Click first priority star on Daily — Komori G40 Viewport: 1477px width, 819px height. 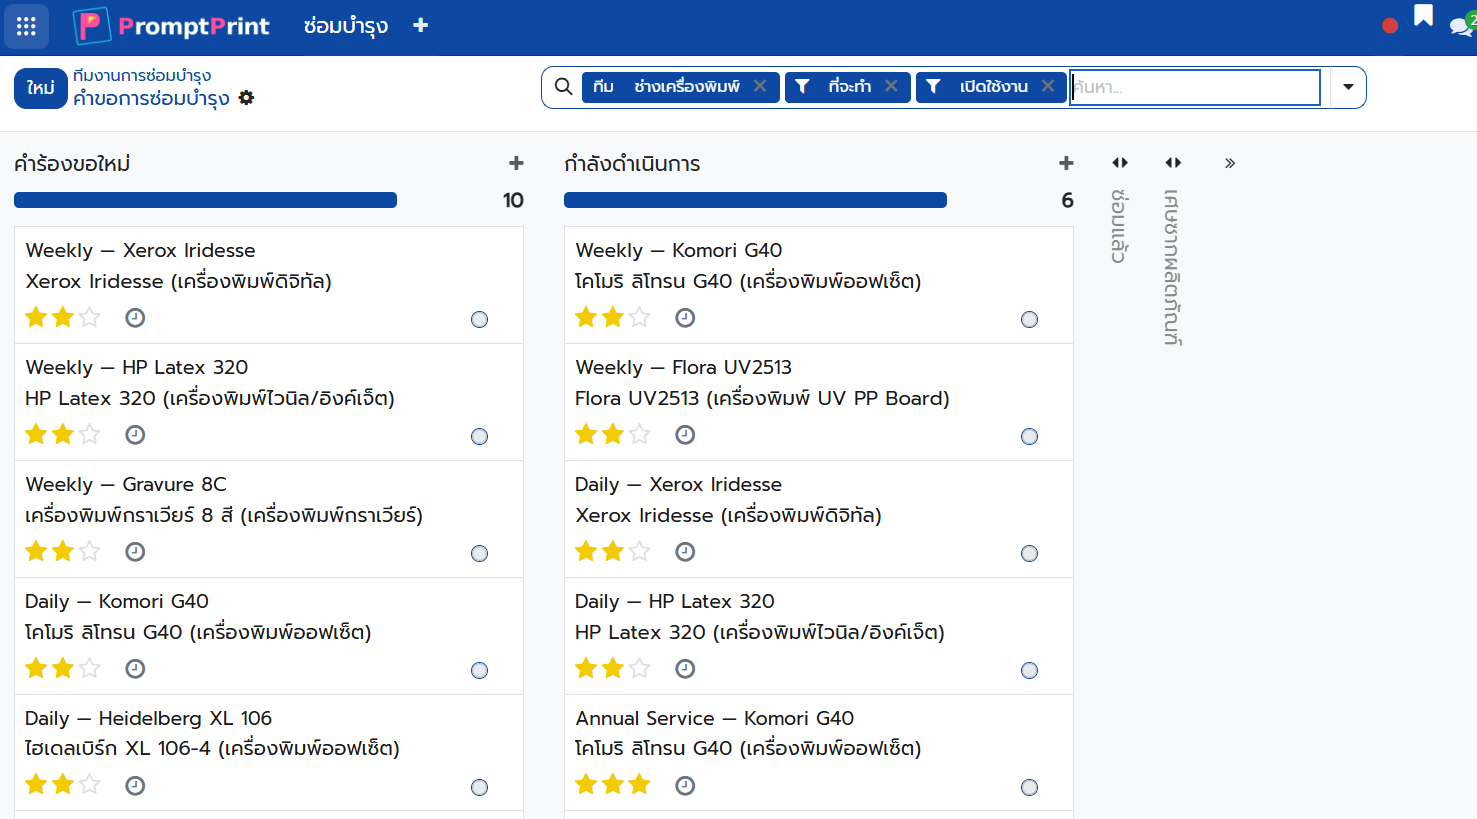pos(37,669)
